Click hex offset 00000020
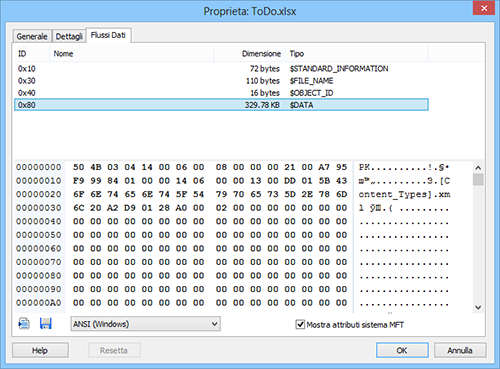Image resolution: width=500 pixels, height=369 pixels. pyautogui.click(x=39, y=194)
